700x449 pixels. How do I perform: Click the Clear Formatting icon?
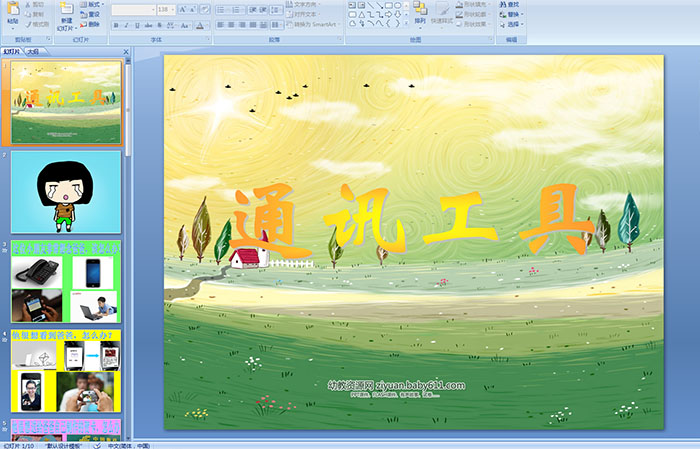click(205, 9)
